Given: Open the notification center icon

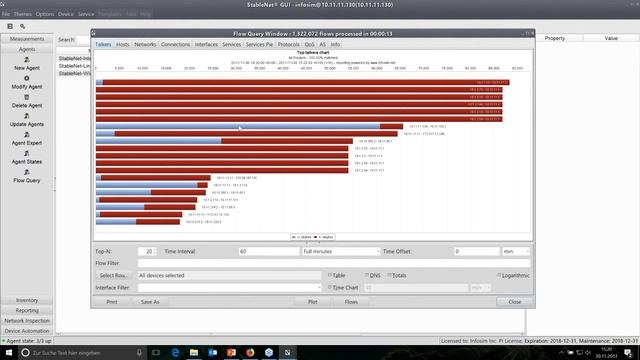Looking at the screenshot, I should tap(628, 352).
